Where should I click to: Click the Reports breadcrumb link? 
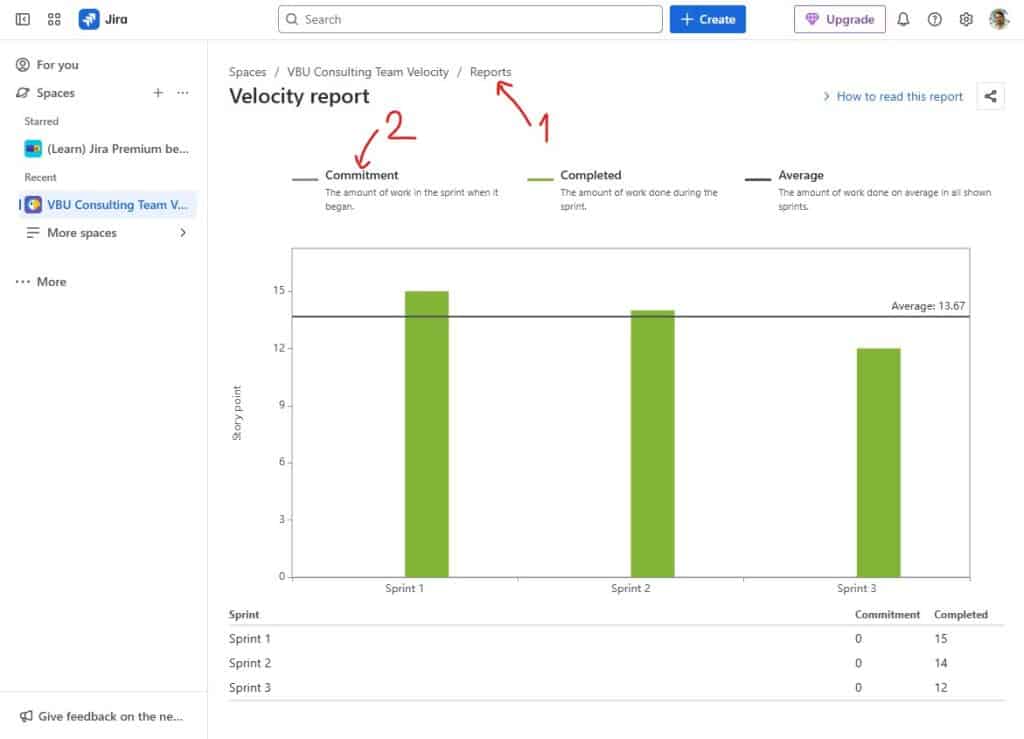click(490, 72)
